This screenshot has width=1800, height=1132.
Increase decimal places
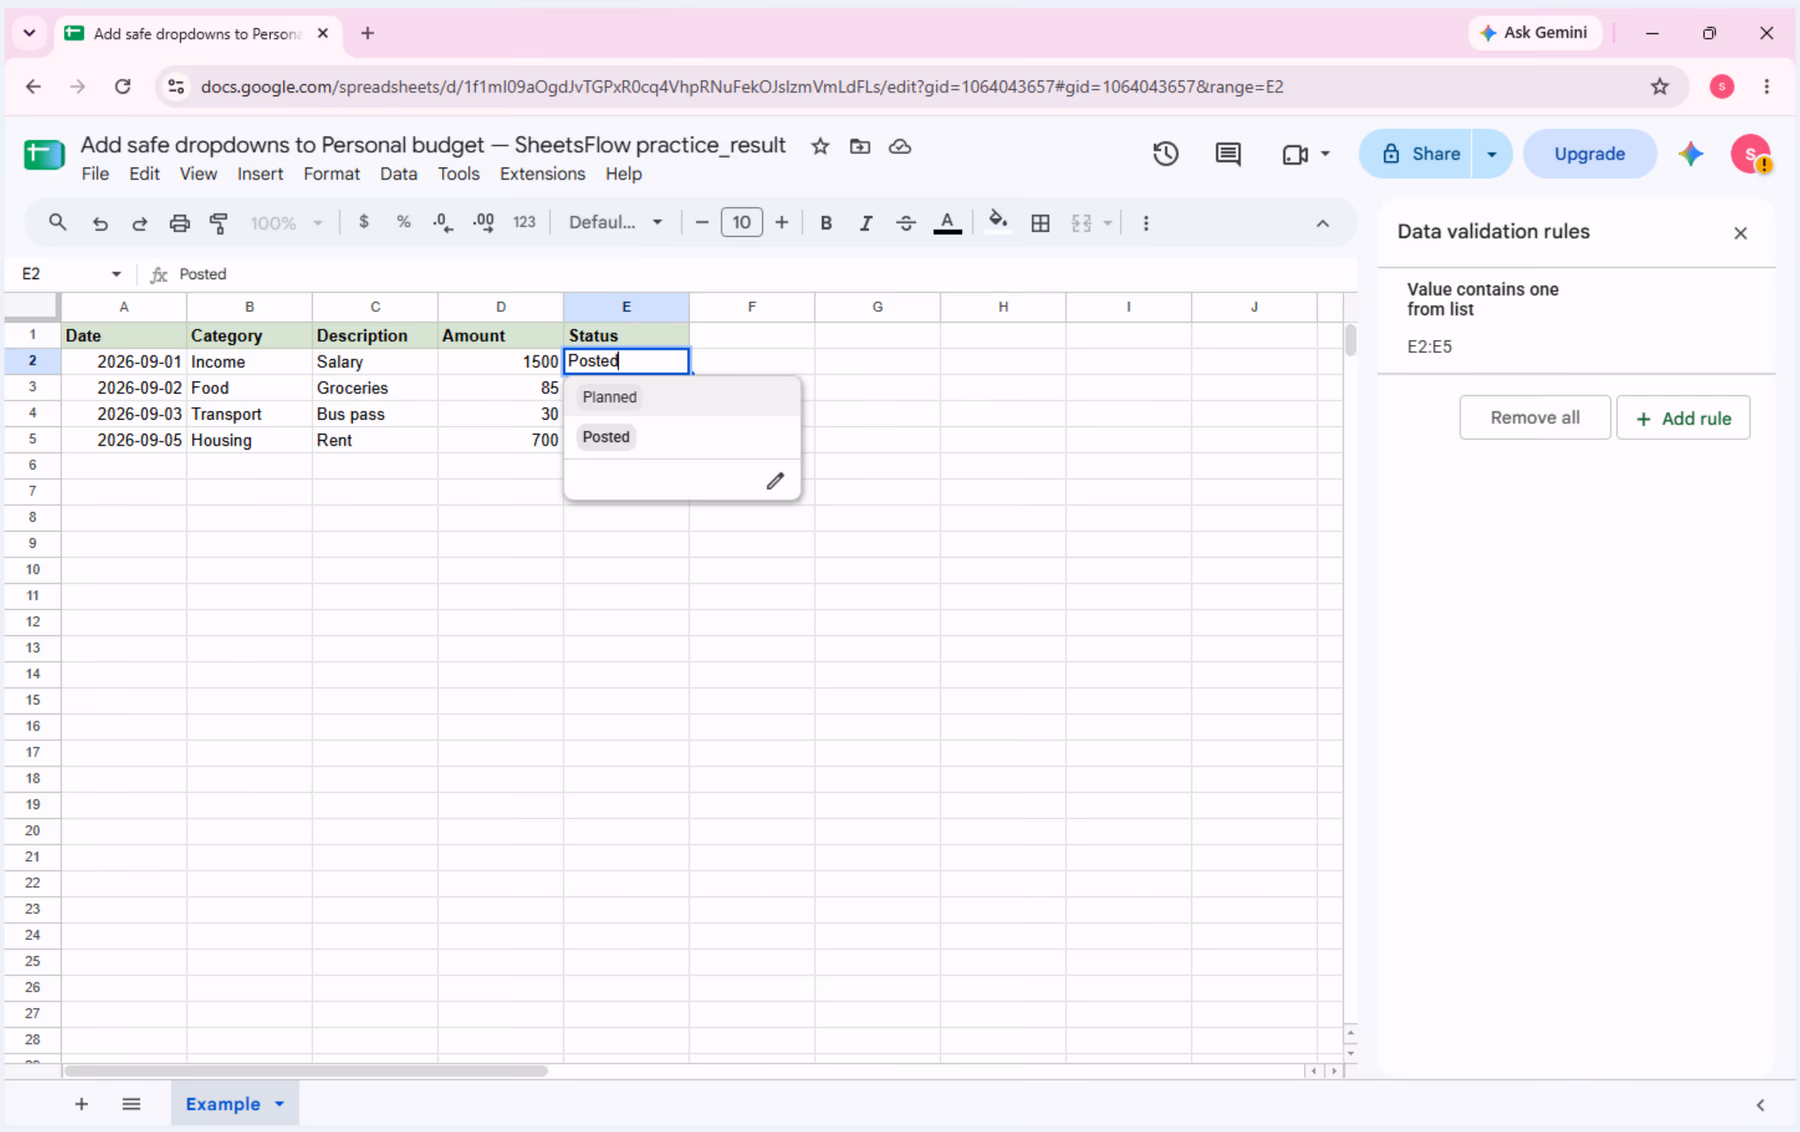tap(484, 222)
